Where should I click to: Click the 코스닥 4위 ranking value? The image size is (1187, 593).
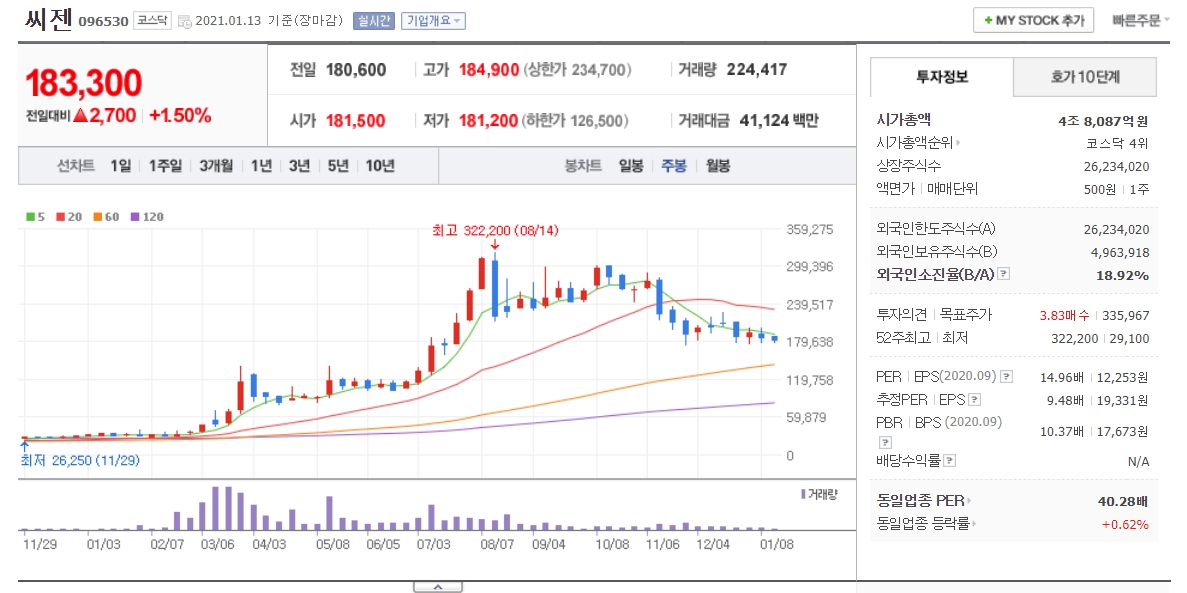point(1117,142)
